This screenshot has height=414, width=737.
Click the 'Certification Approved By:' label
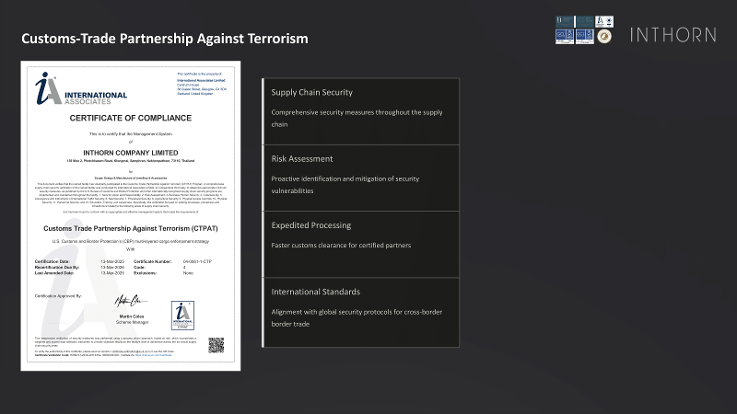[58, 296]
